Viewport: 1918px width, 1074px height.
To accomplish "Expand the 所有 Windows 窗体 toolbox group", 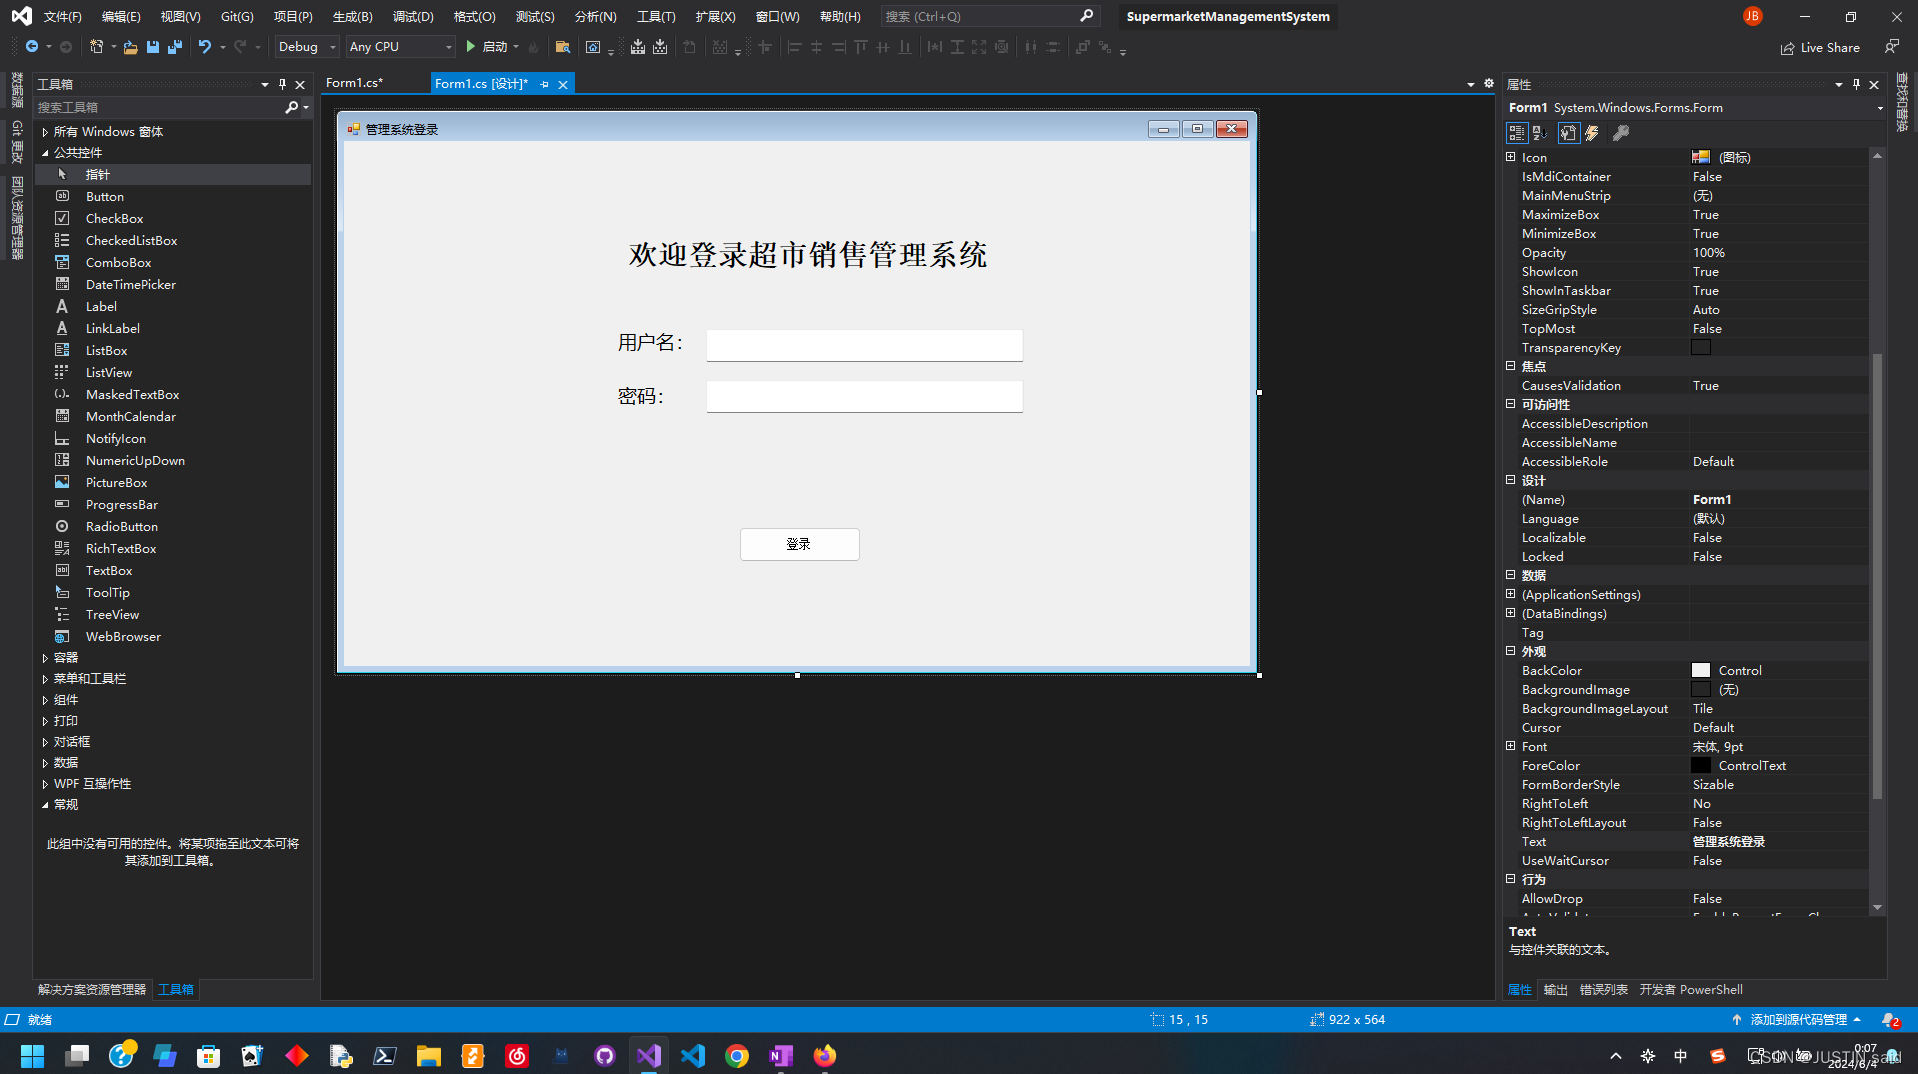I will 45,132.
